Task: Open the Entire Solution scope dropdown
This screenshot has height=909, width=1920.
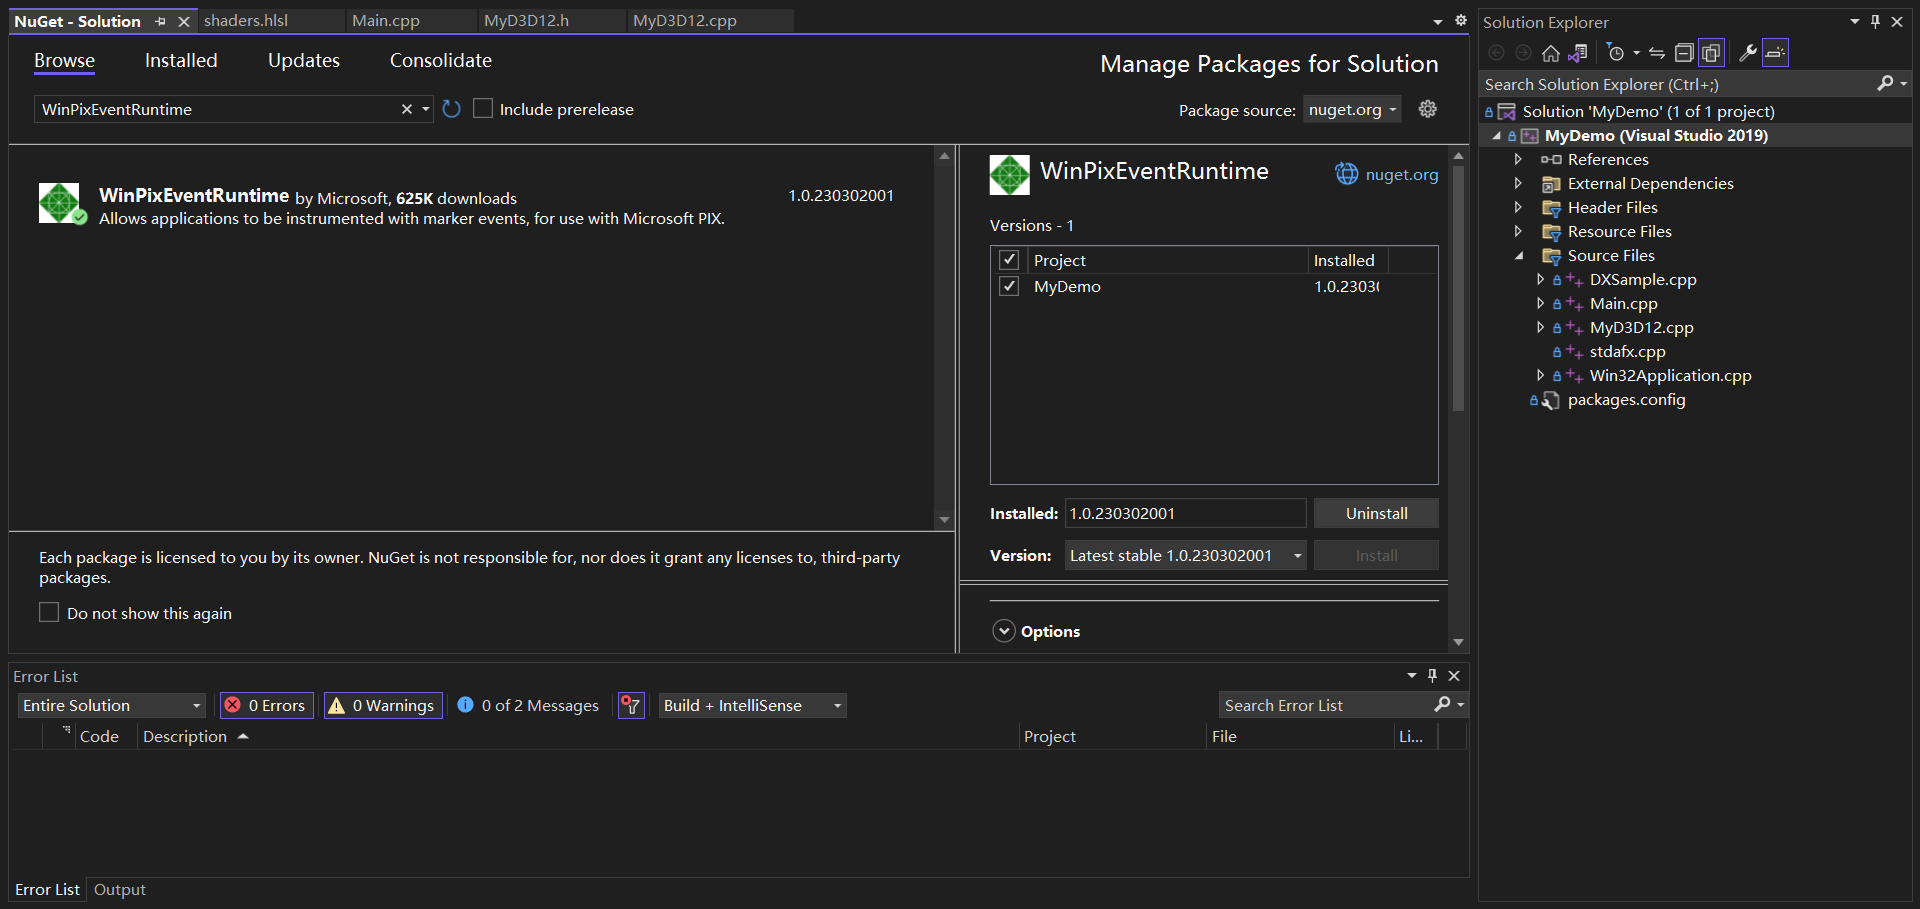Action: pyautogui.click(x=112, y=706)
